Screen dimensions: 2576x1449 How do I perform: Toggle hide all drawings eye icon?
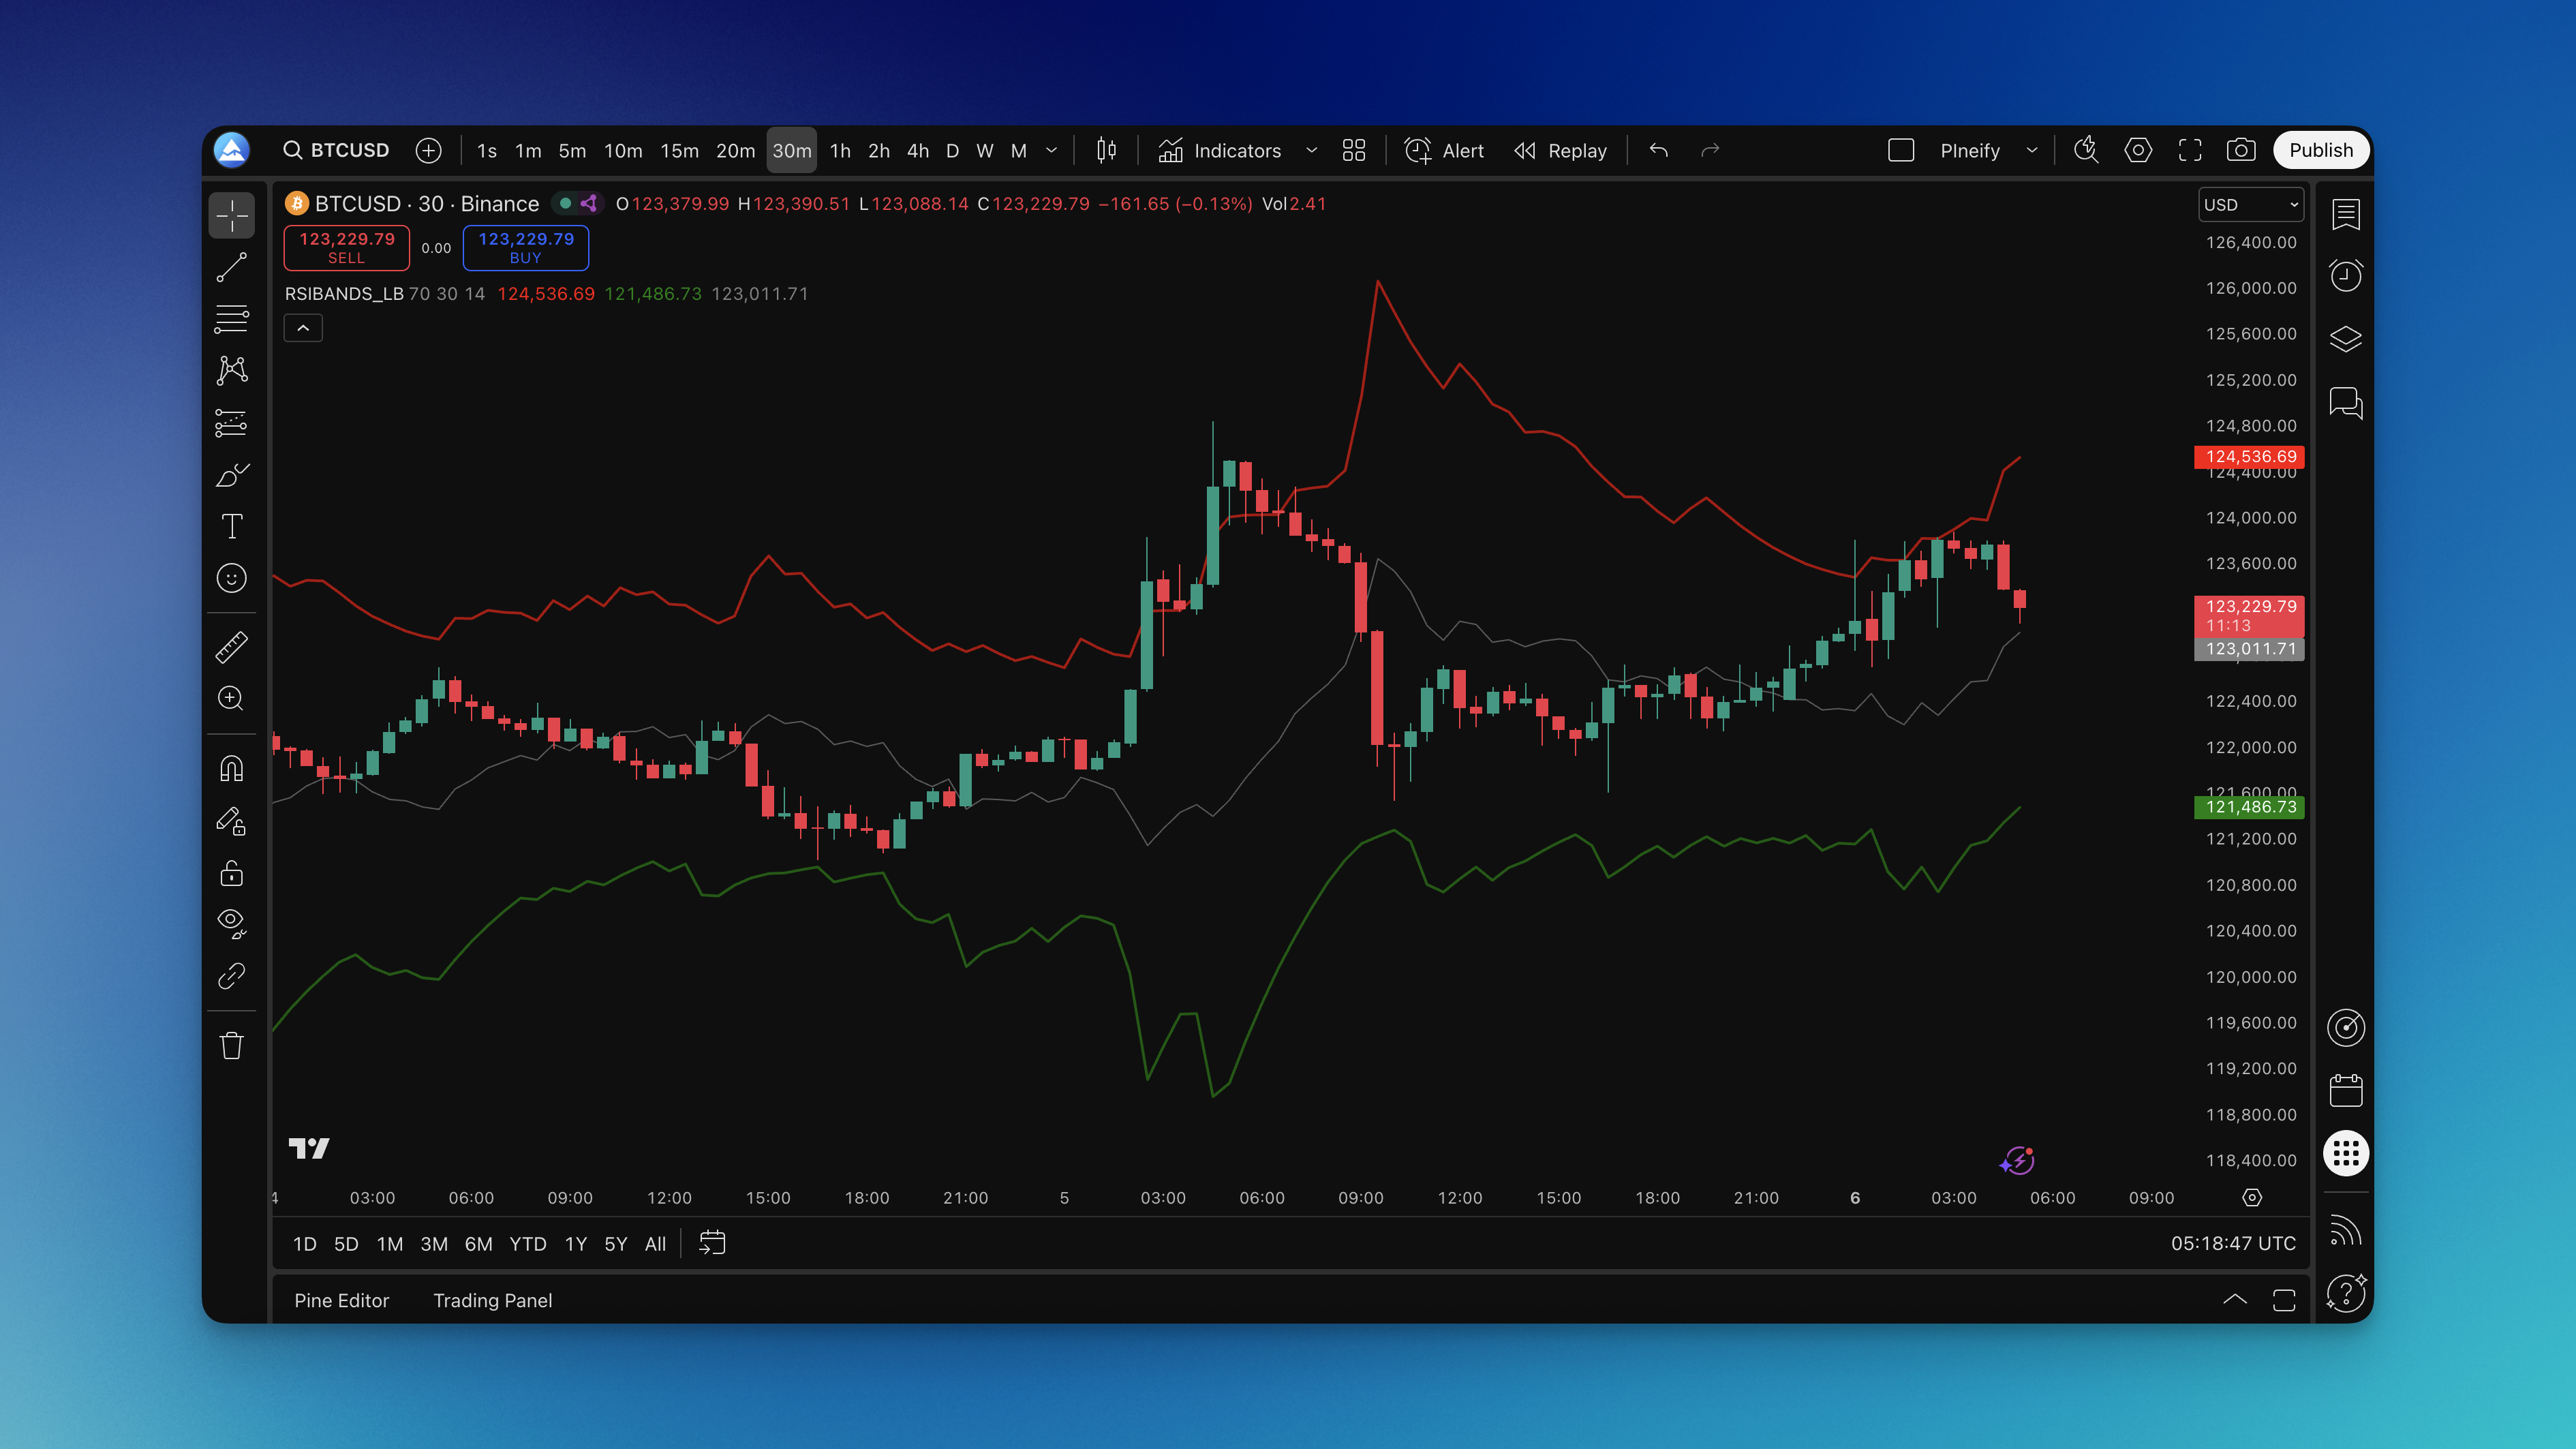(x=231, y=922)
